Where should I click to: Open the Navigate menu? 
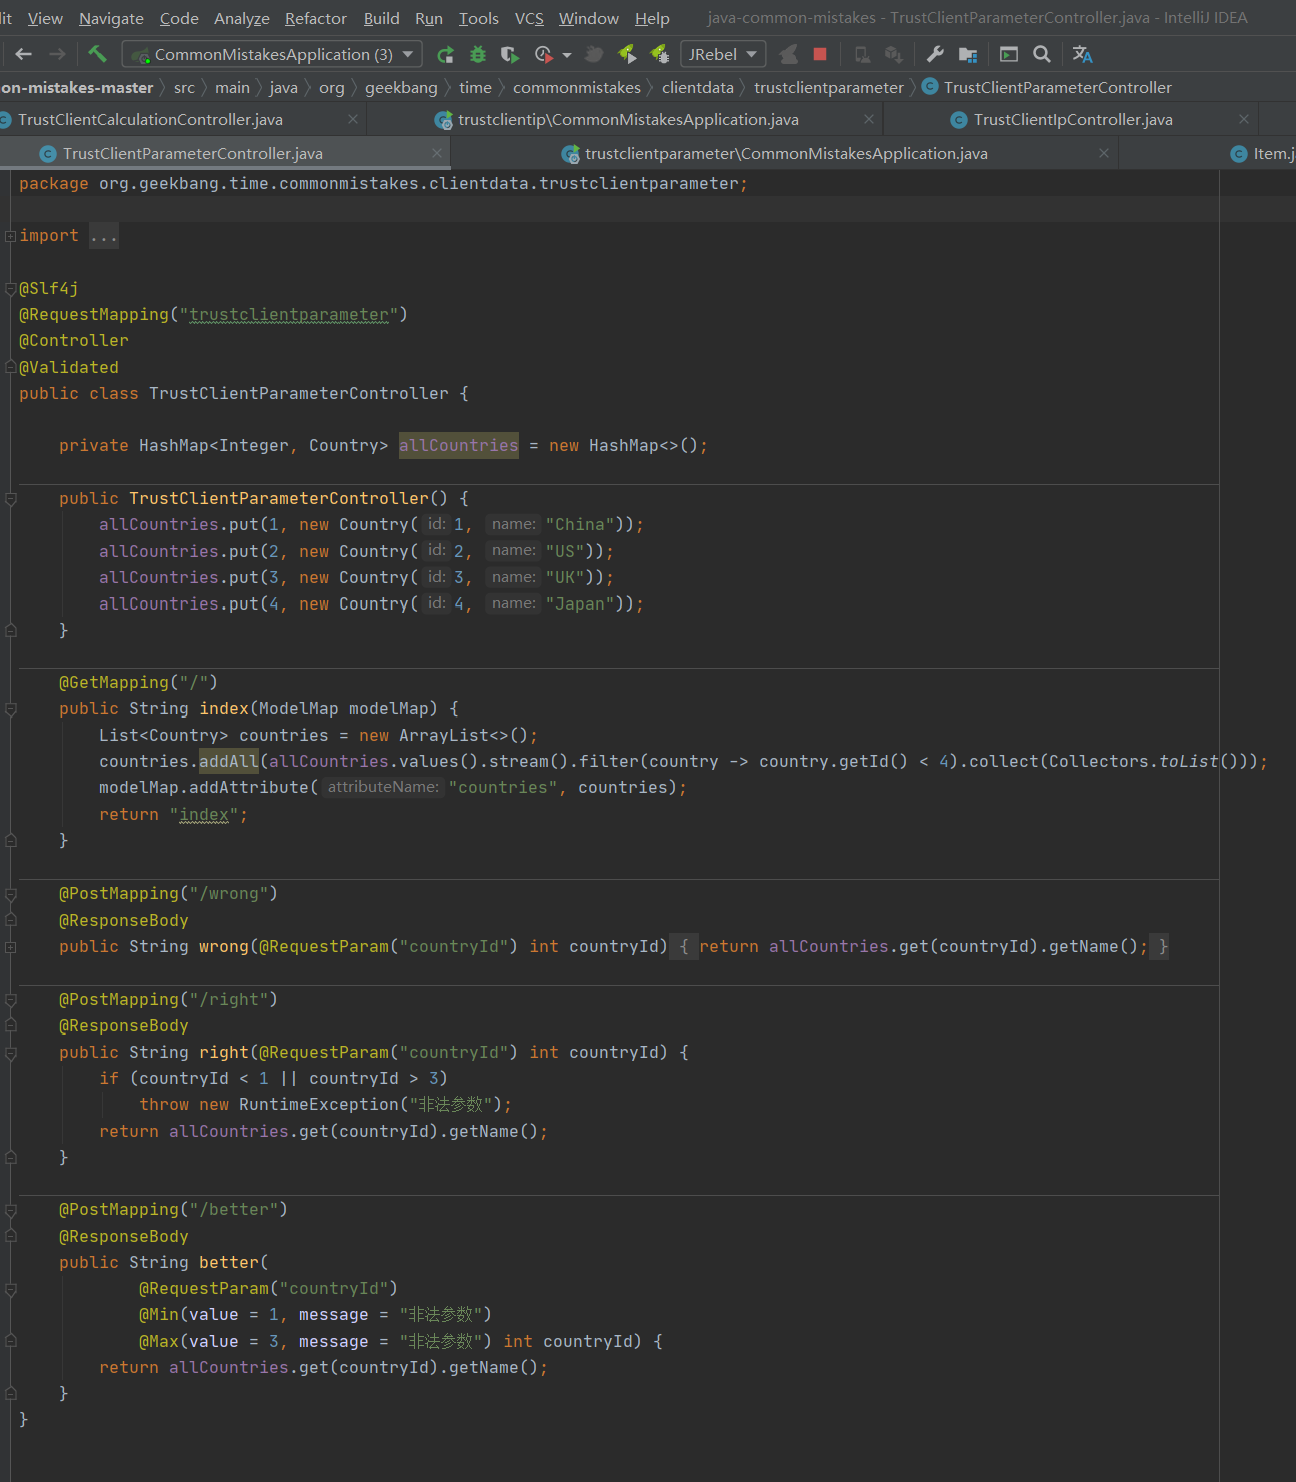(111, 18)
